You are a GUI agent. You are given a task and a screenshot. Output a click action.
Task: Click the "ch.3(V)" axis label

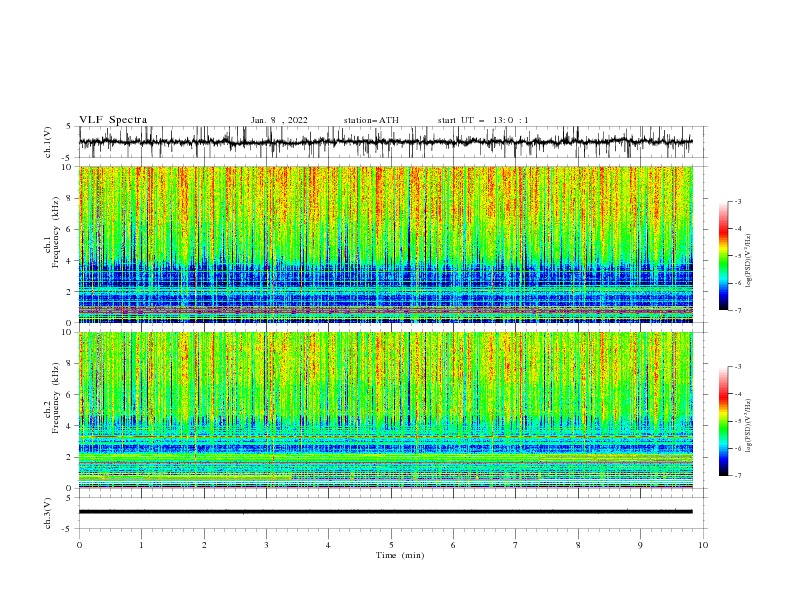click(x=48, y=513)
